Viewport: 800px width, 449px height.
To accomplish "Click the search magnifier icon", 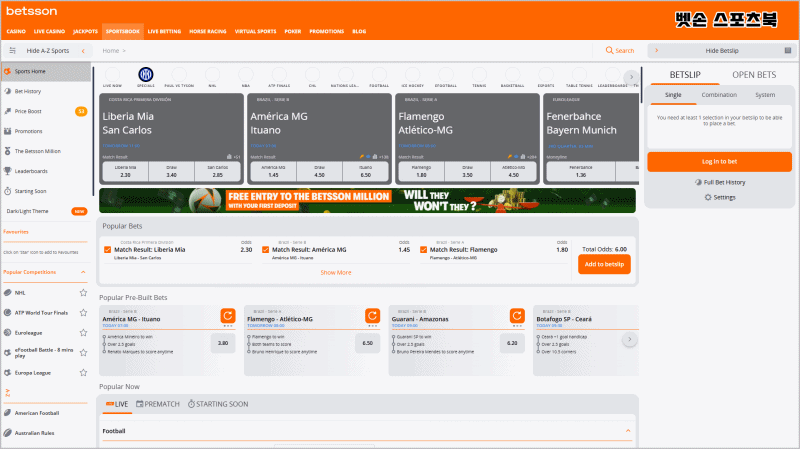I will (x=609, y=51).
